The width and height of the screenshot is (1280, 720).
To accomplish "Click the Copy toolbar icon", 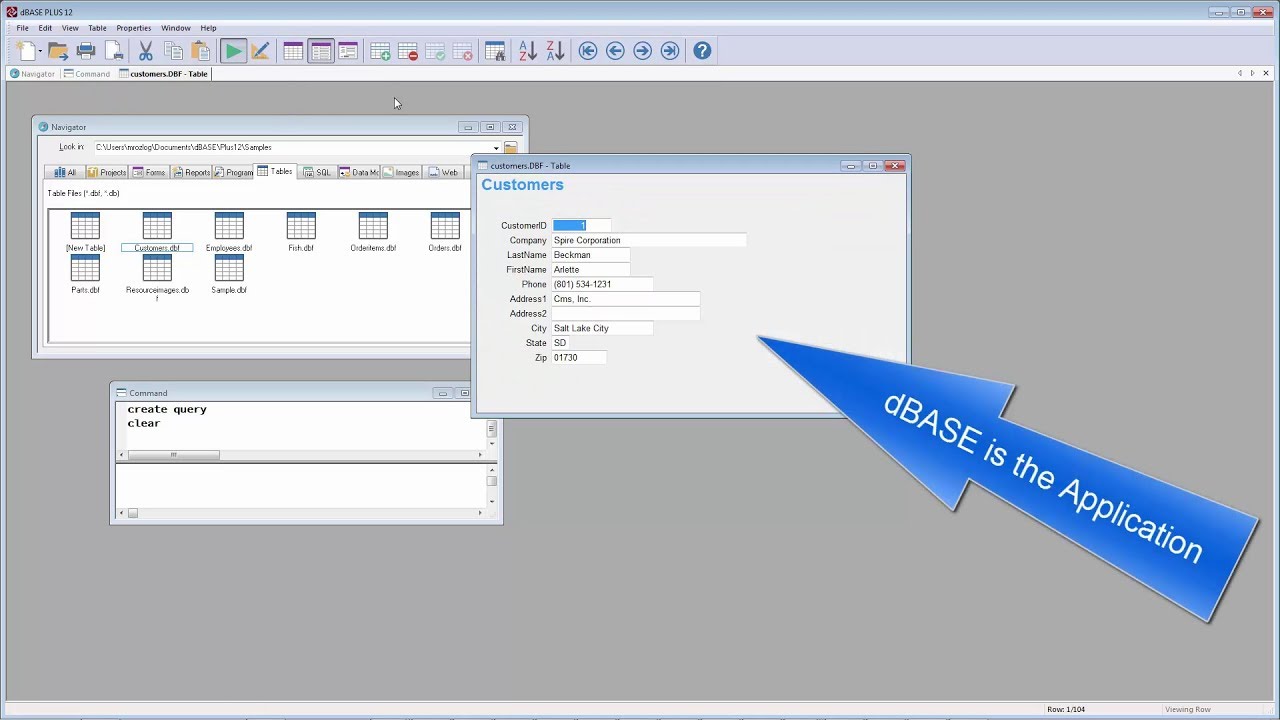I will (x=173, y=51).
